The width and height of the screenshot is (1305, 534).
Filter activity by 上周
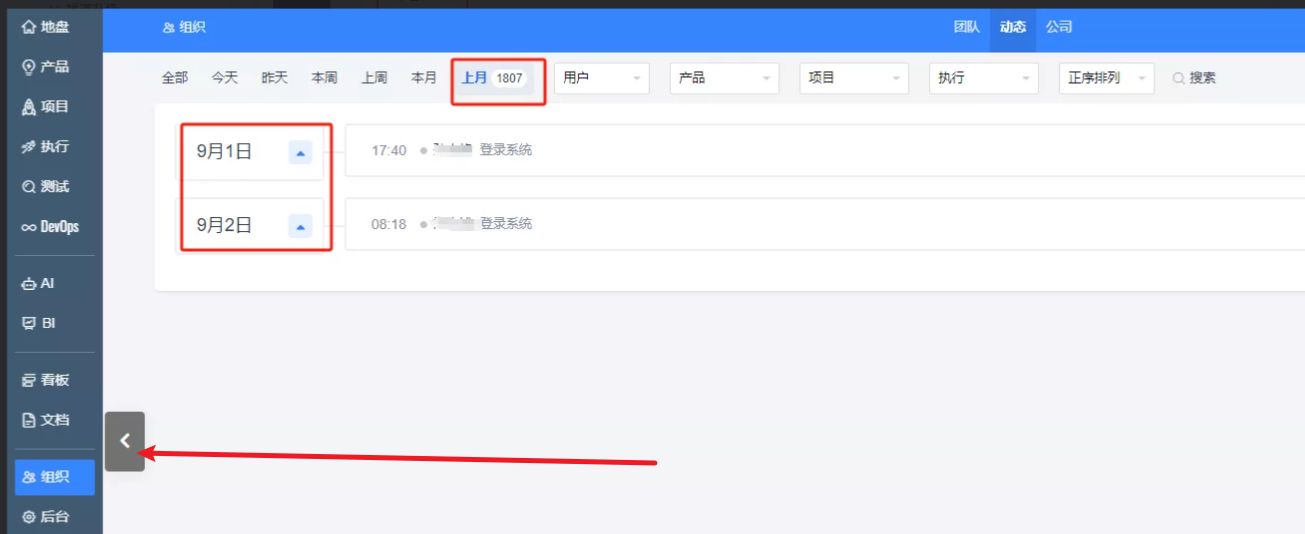374,78
